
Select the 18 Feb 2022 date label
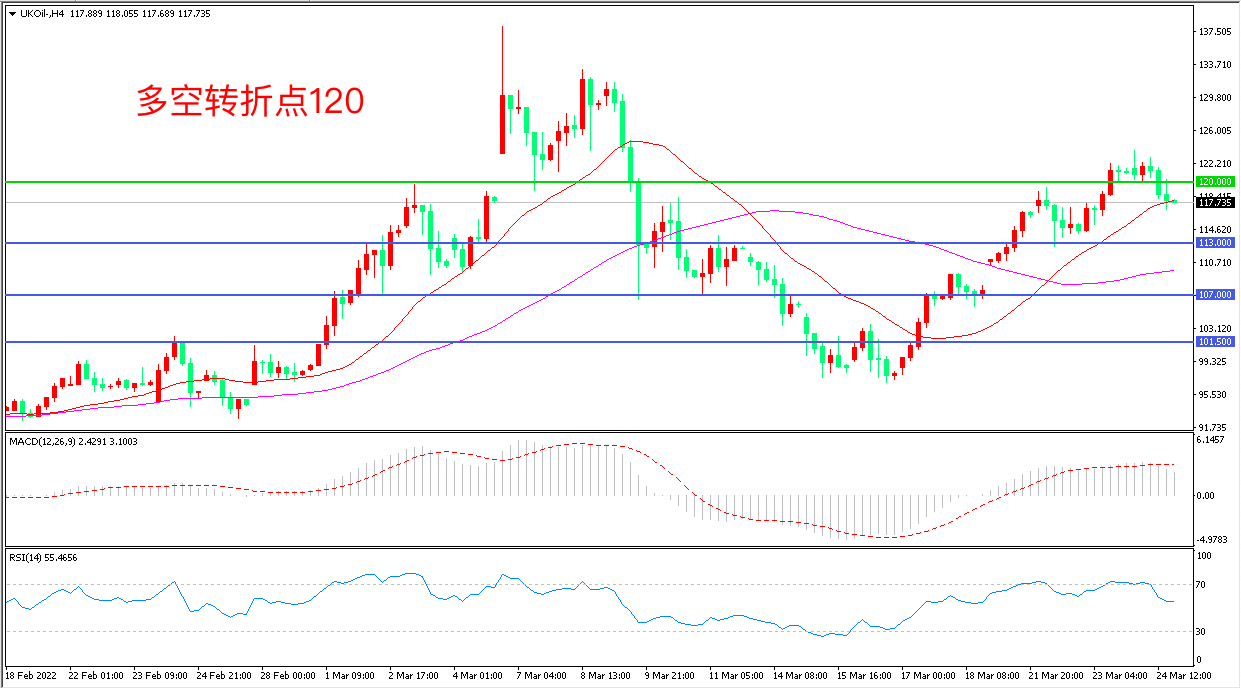point(32,676)
